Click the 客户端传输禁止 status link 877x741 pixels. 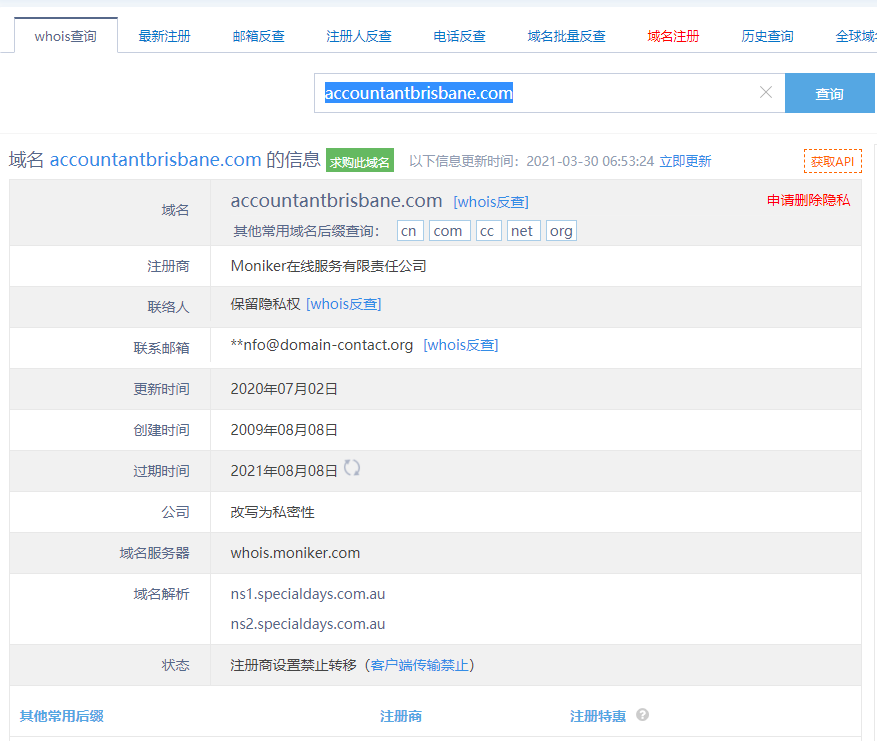tap(420, 665)
